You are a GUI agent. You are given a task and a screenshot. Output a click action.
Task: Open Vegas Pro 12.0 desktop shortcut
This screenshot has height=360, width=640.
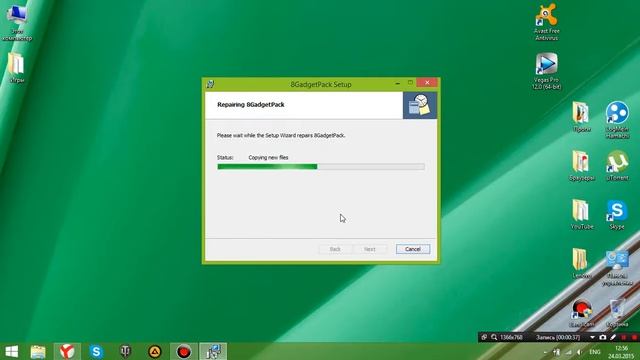pyautogui.click(x=547, y=71)
